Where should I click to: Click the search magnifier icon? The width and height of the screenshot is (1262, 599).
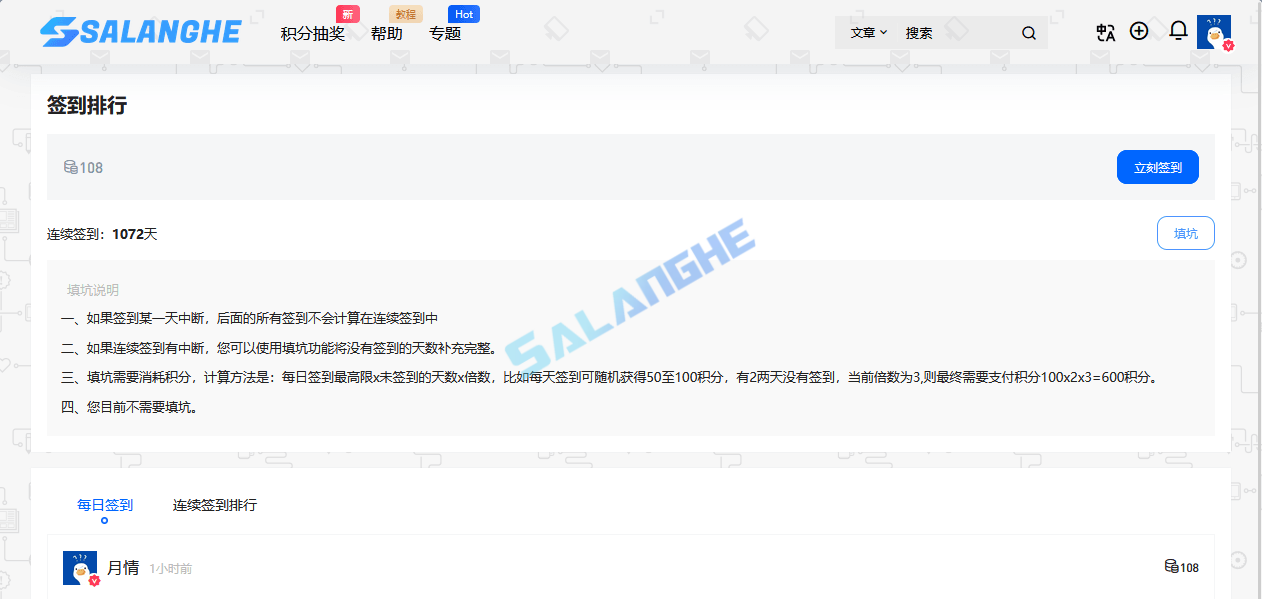pos(1029,32)
